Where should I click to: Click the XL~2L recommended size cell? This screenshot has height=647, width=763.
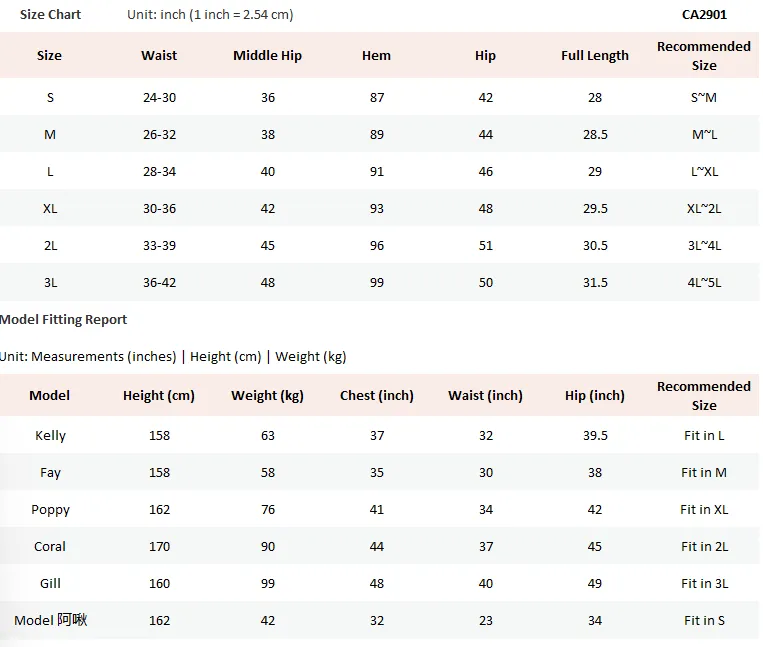tap(704, 209)
